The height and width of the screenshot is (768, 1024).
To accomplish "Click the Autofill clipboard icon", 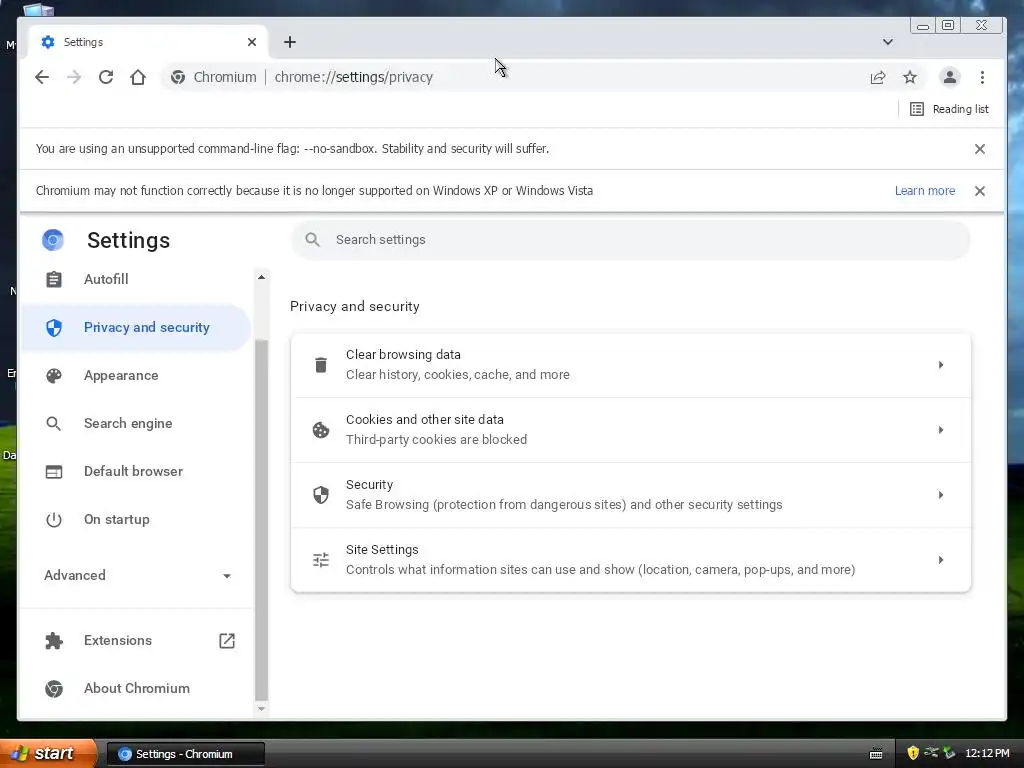I will pyautogui.click(x=54, y=280).
